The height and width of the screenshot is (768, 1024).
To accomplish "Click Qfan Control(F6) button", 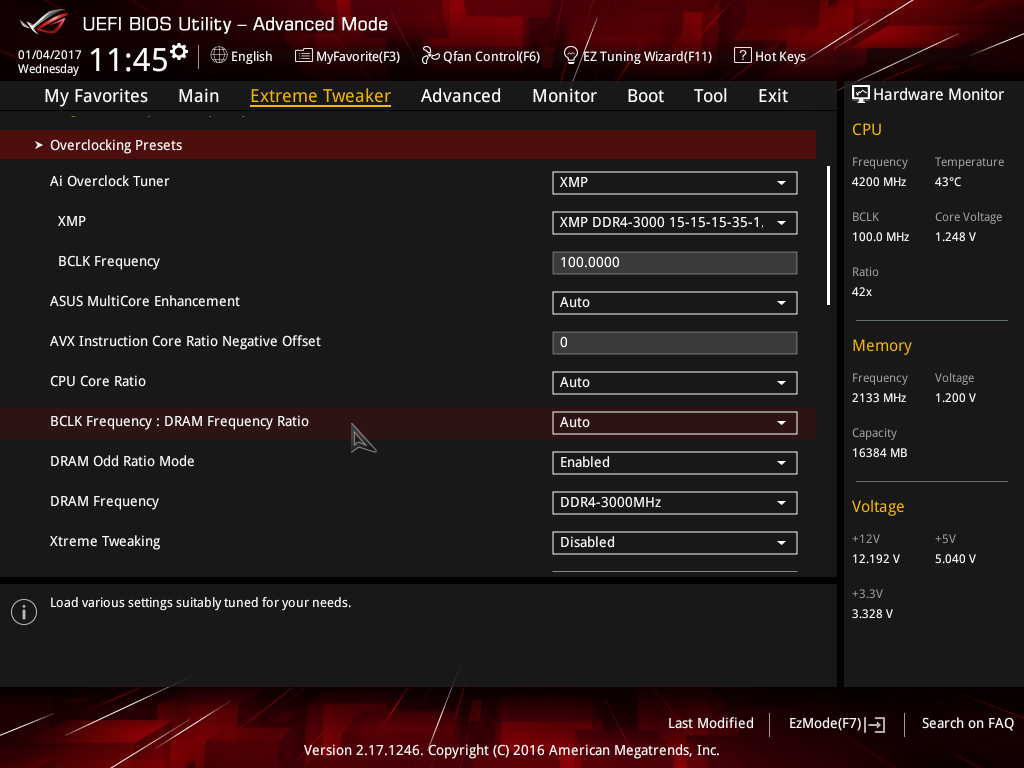I will (481, 56).
